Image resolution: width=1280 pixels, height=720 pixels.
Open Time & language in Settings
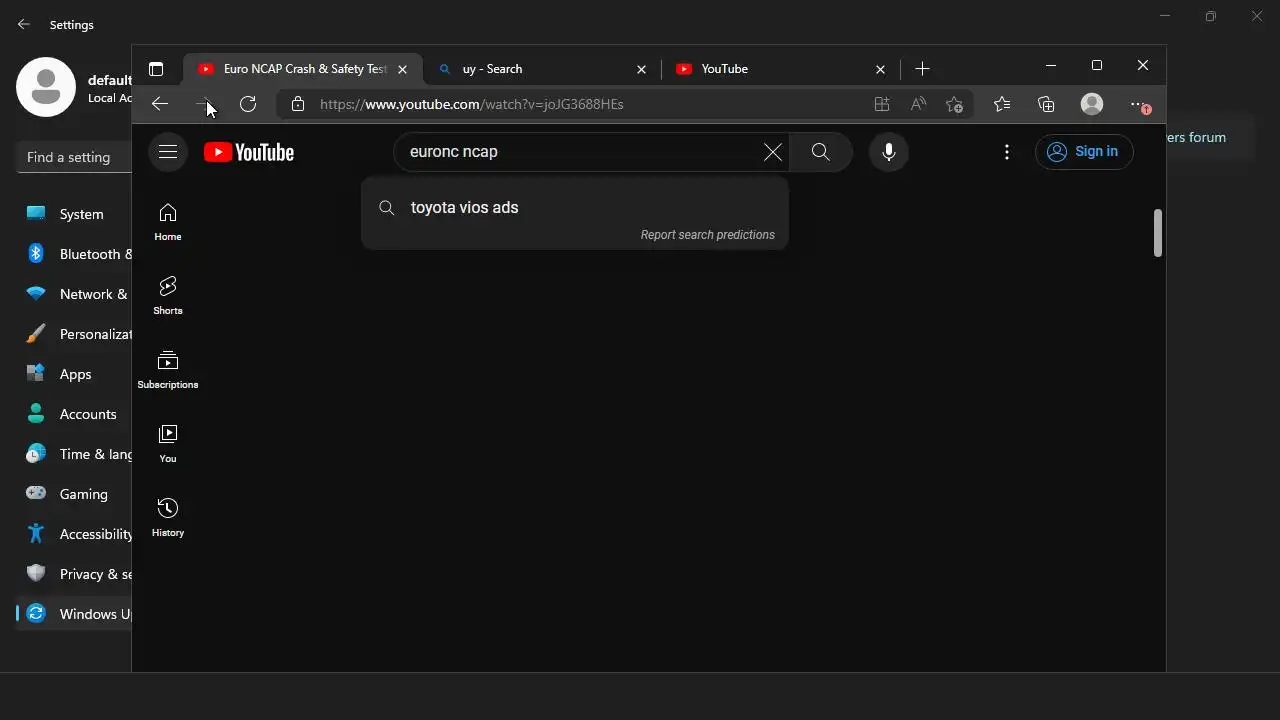click(x=74, y=454)
